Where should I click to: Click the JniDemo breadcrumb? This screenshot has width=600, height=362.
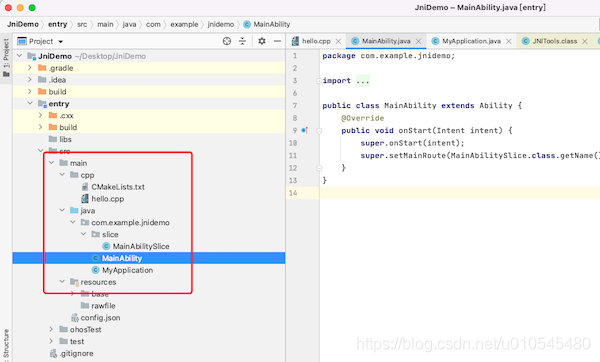tap(23, 24)
